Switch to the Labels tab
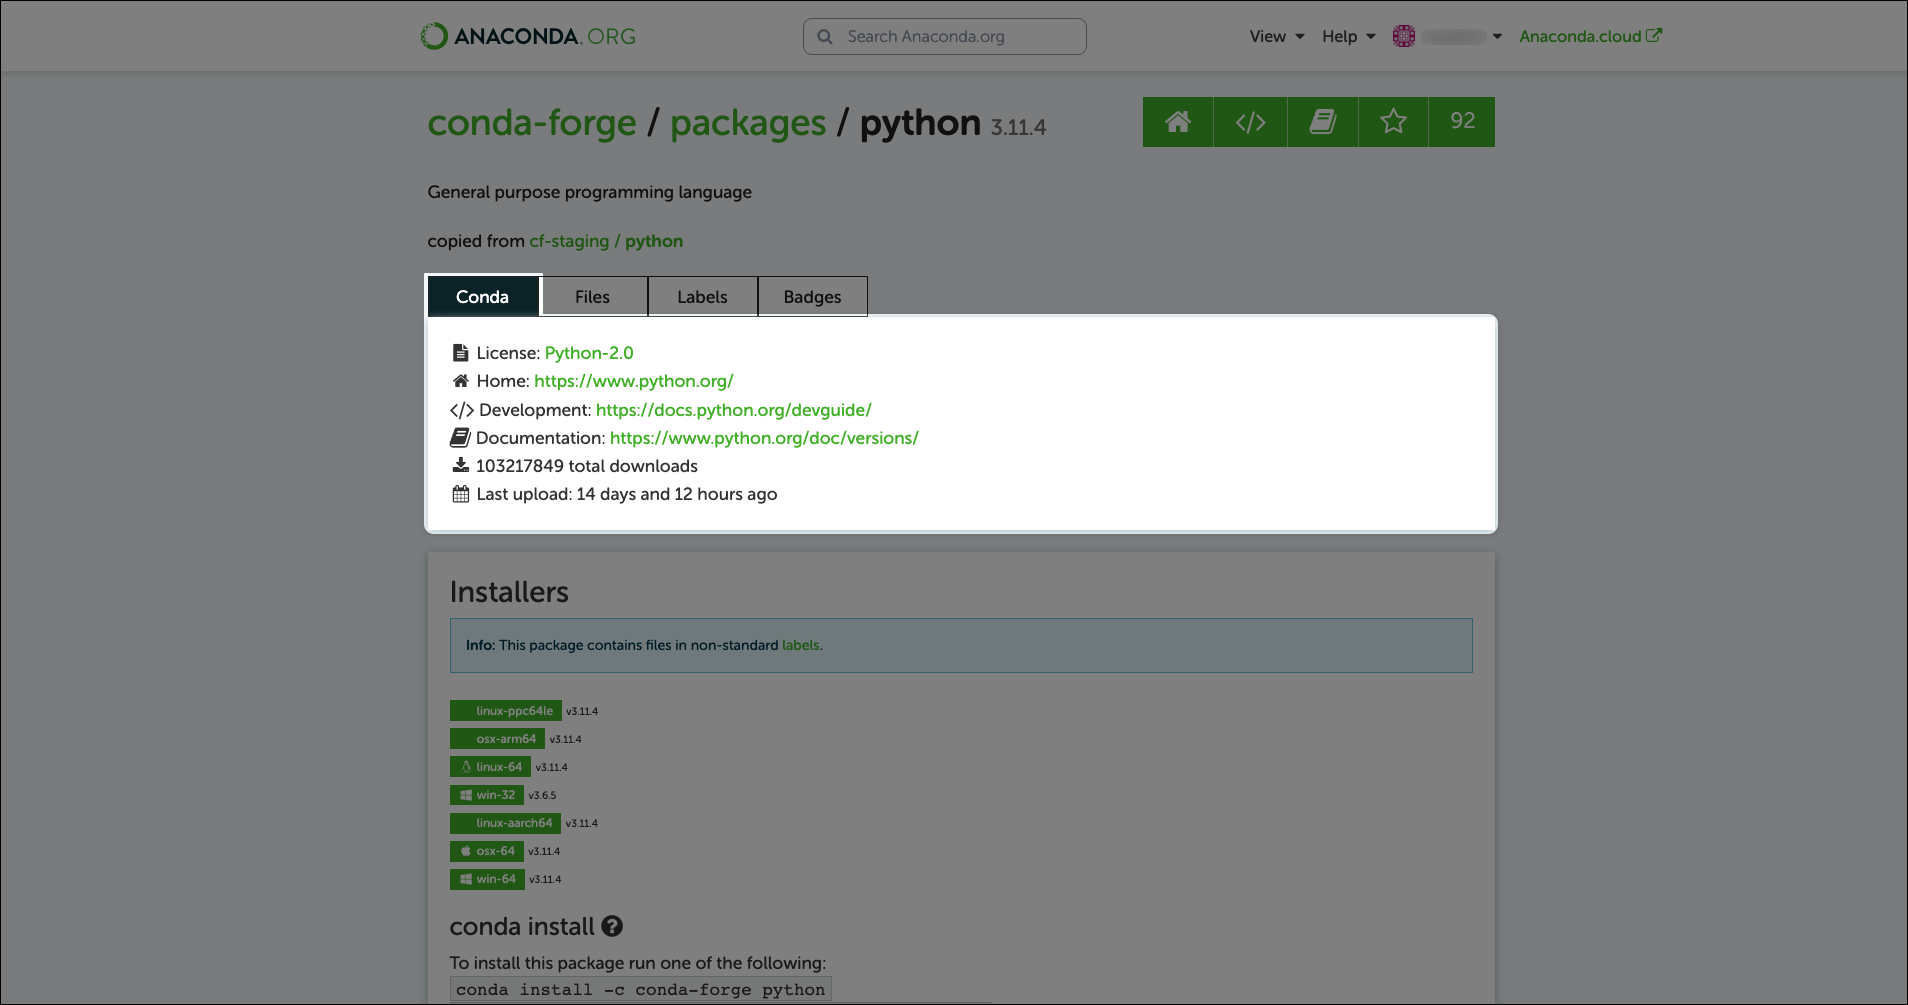This screenshot has height=1005, width=1908. click(x=703, y=297)
